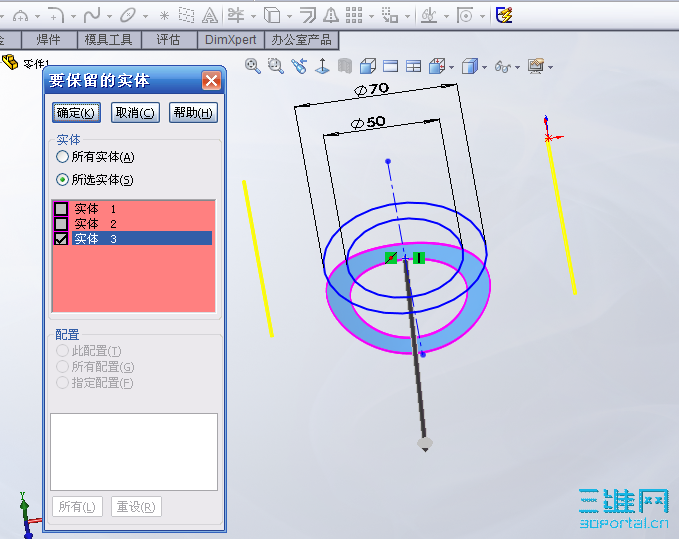Viewport: 679px width, 539px height.
Task: Click the empty configuration list box
Action: (134, 452)
